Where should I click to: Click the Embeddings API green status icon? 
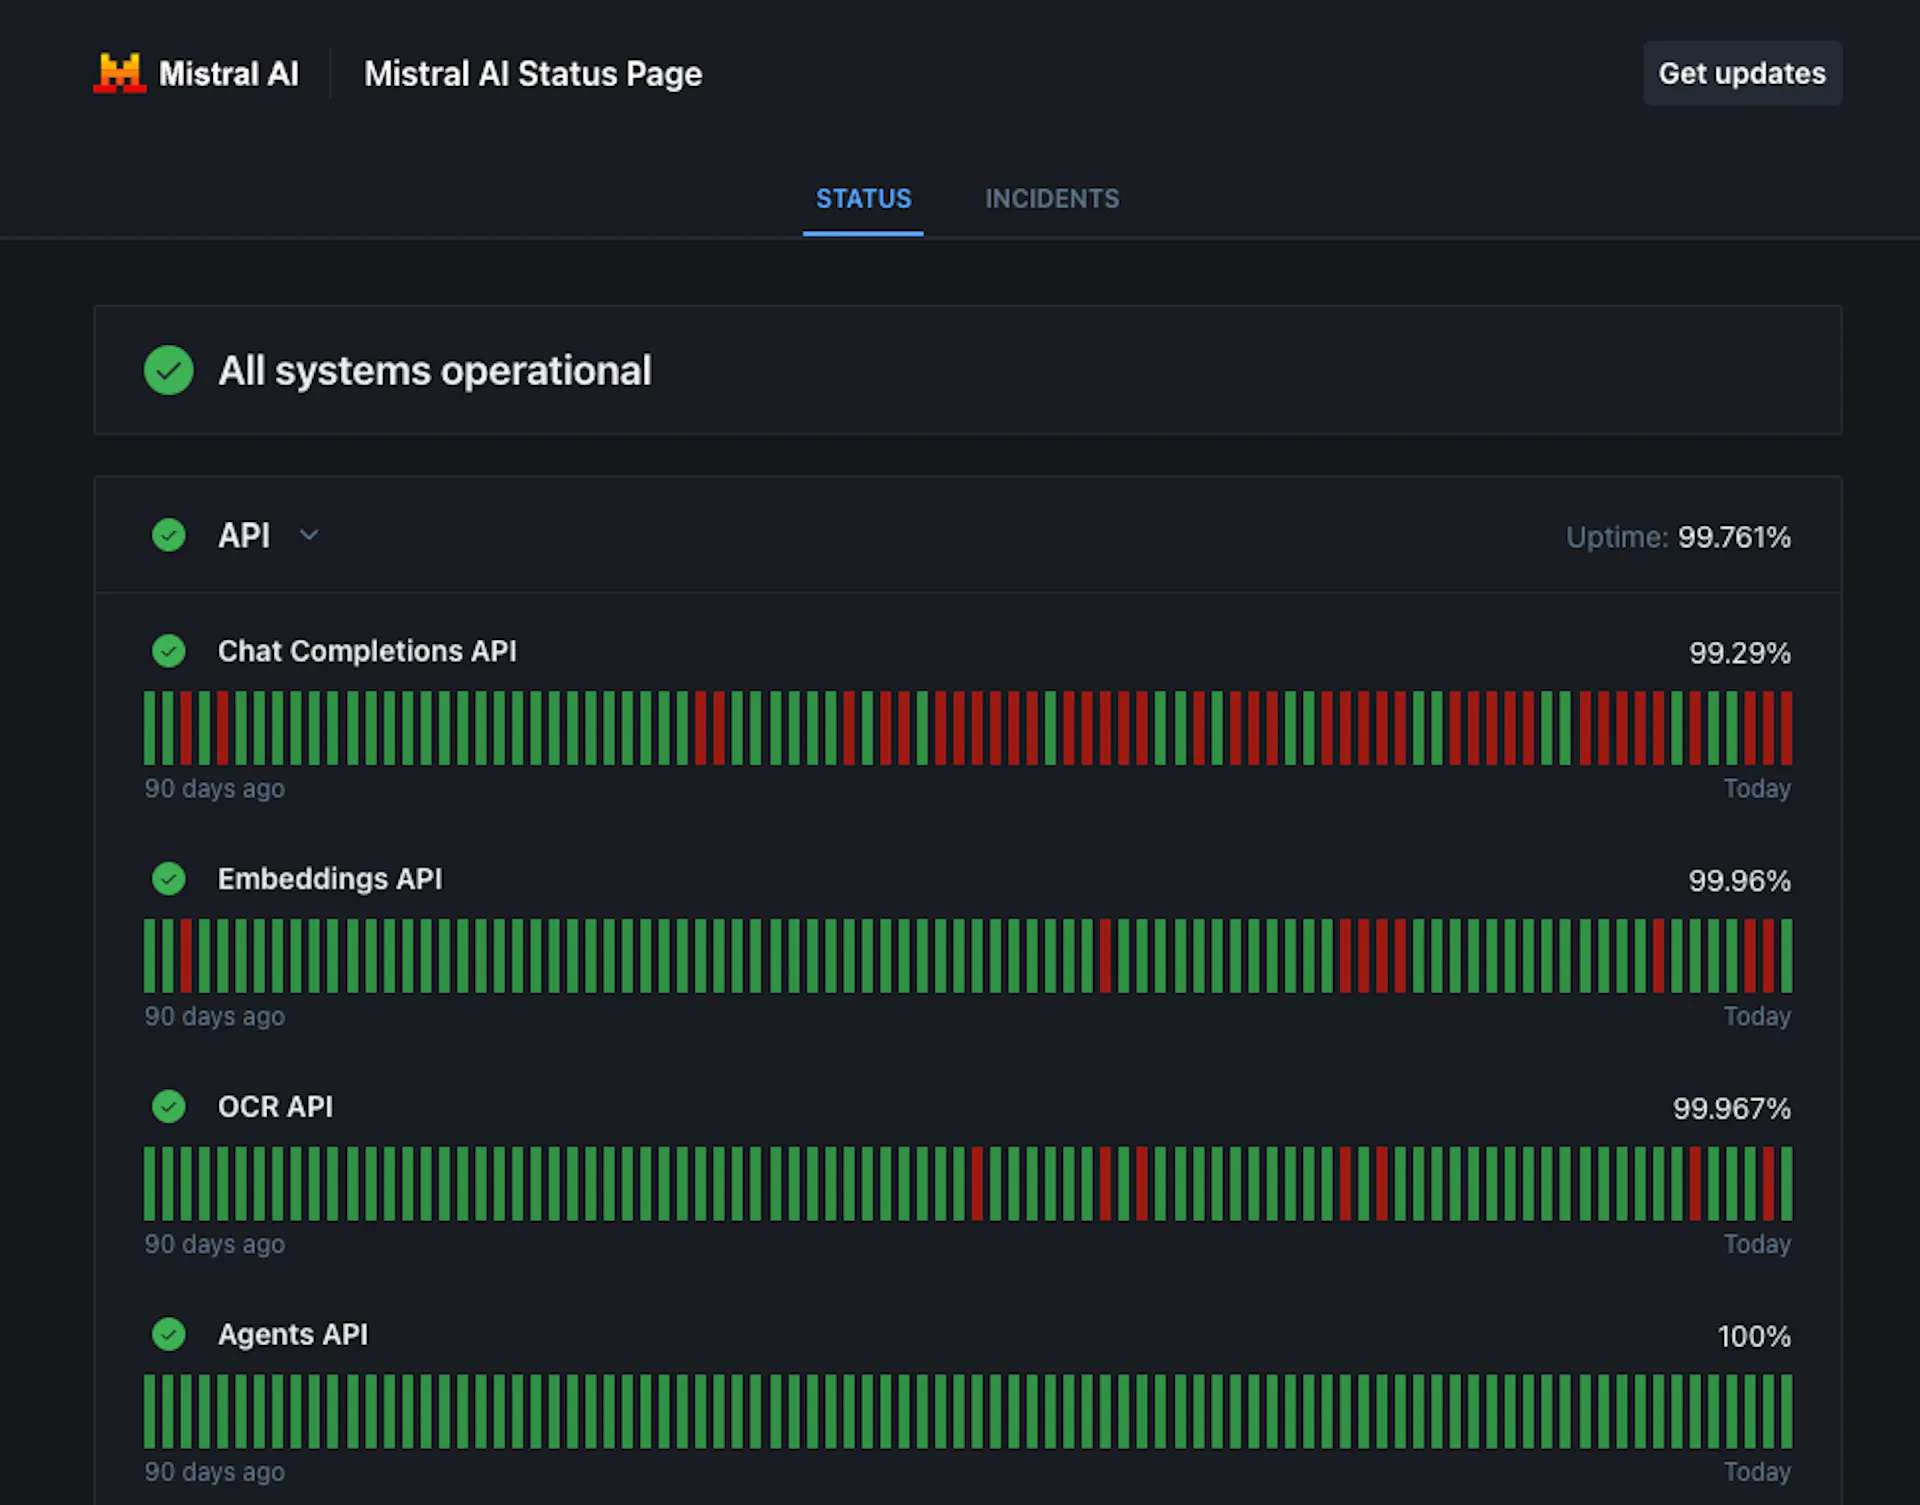169,879
